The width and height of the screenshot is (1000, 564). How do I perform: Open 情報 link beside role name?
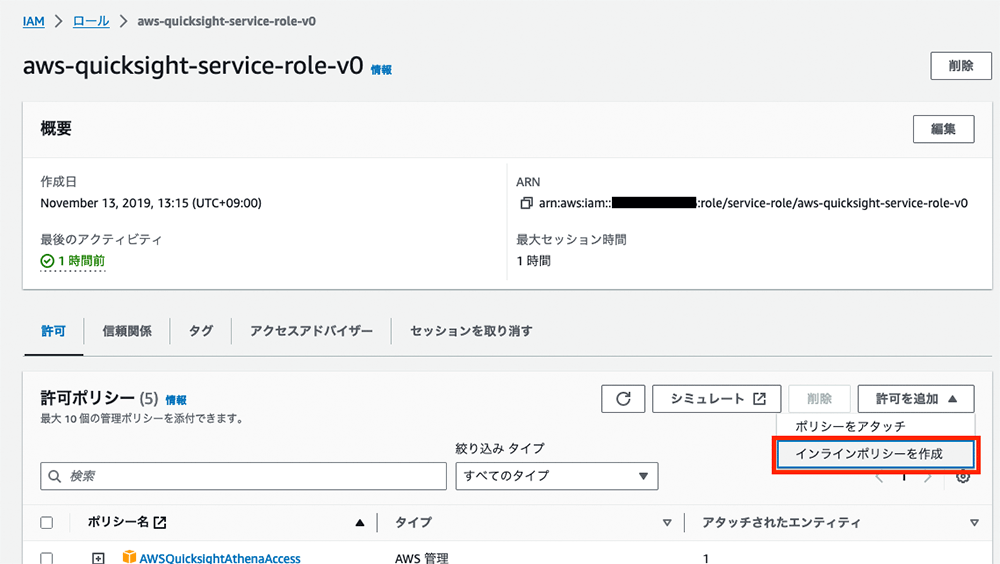(381, 70)
